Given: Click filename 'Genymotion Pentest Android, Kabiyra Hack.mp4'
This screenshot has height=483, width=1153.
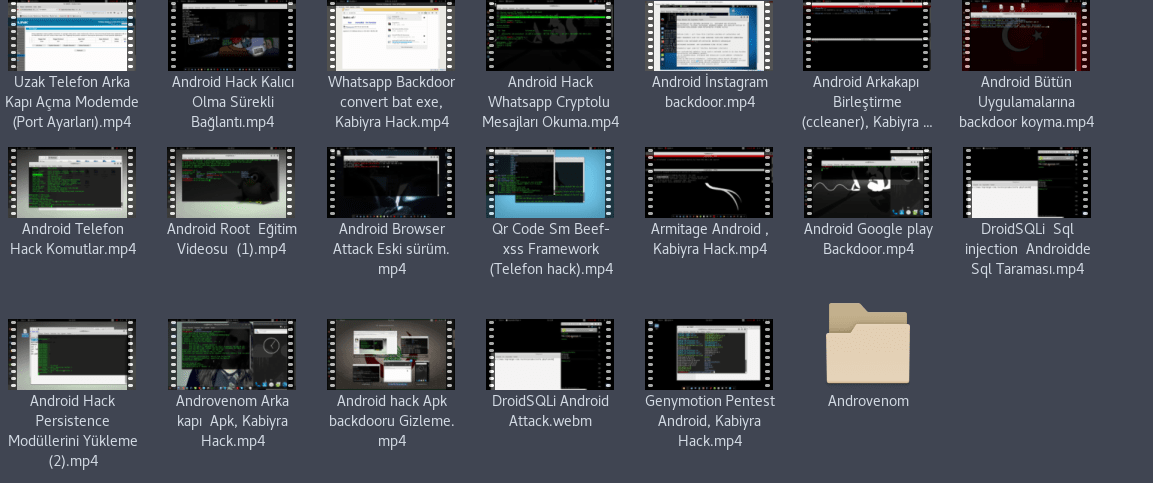Looking at the screenshot, I should [710, 421].
